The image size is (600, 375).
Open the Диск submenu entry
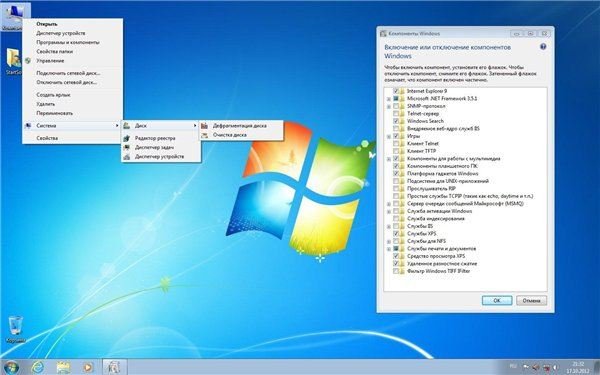pyautogui.click(x=161, y=126)
